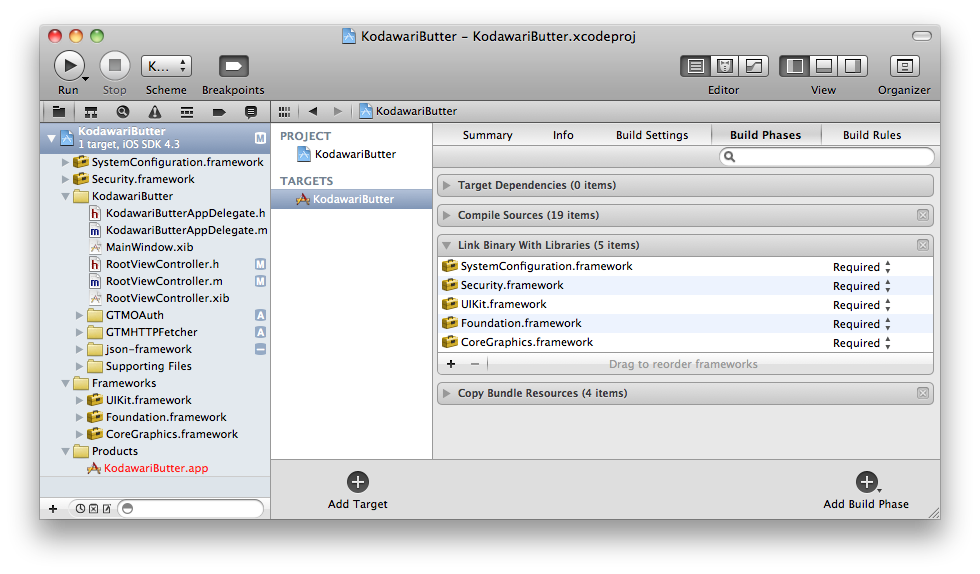The width and height of the screenshot is (980, 574).
Task: Collapse the KodawariButter project root
Action: click(52, 138)
